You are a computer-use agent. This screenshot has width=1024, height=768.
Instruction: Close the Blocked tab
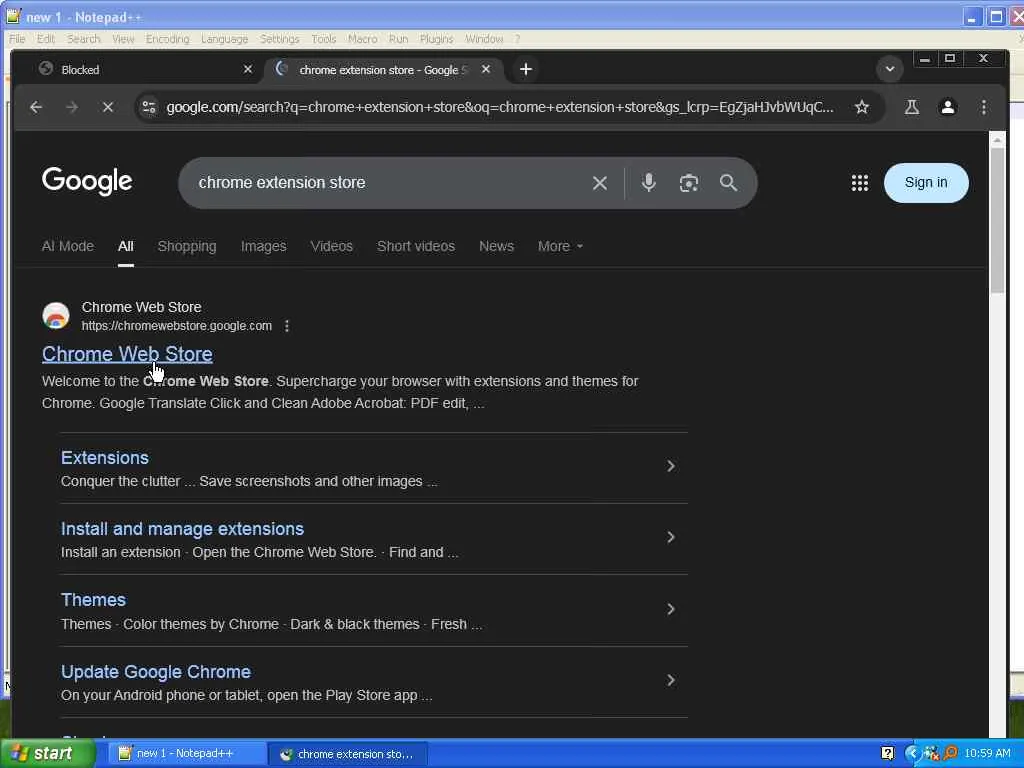pyautogui.click(x=248, y=69)
